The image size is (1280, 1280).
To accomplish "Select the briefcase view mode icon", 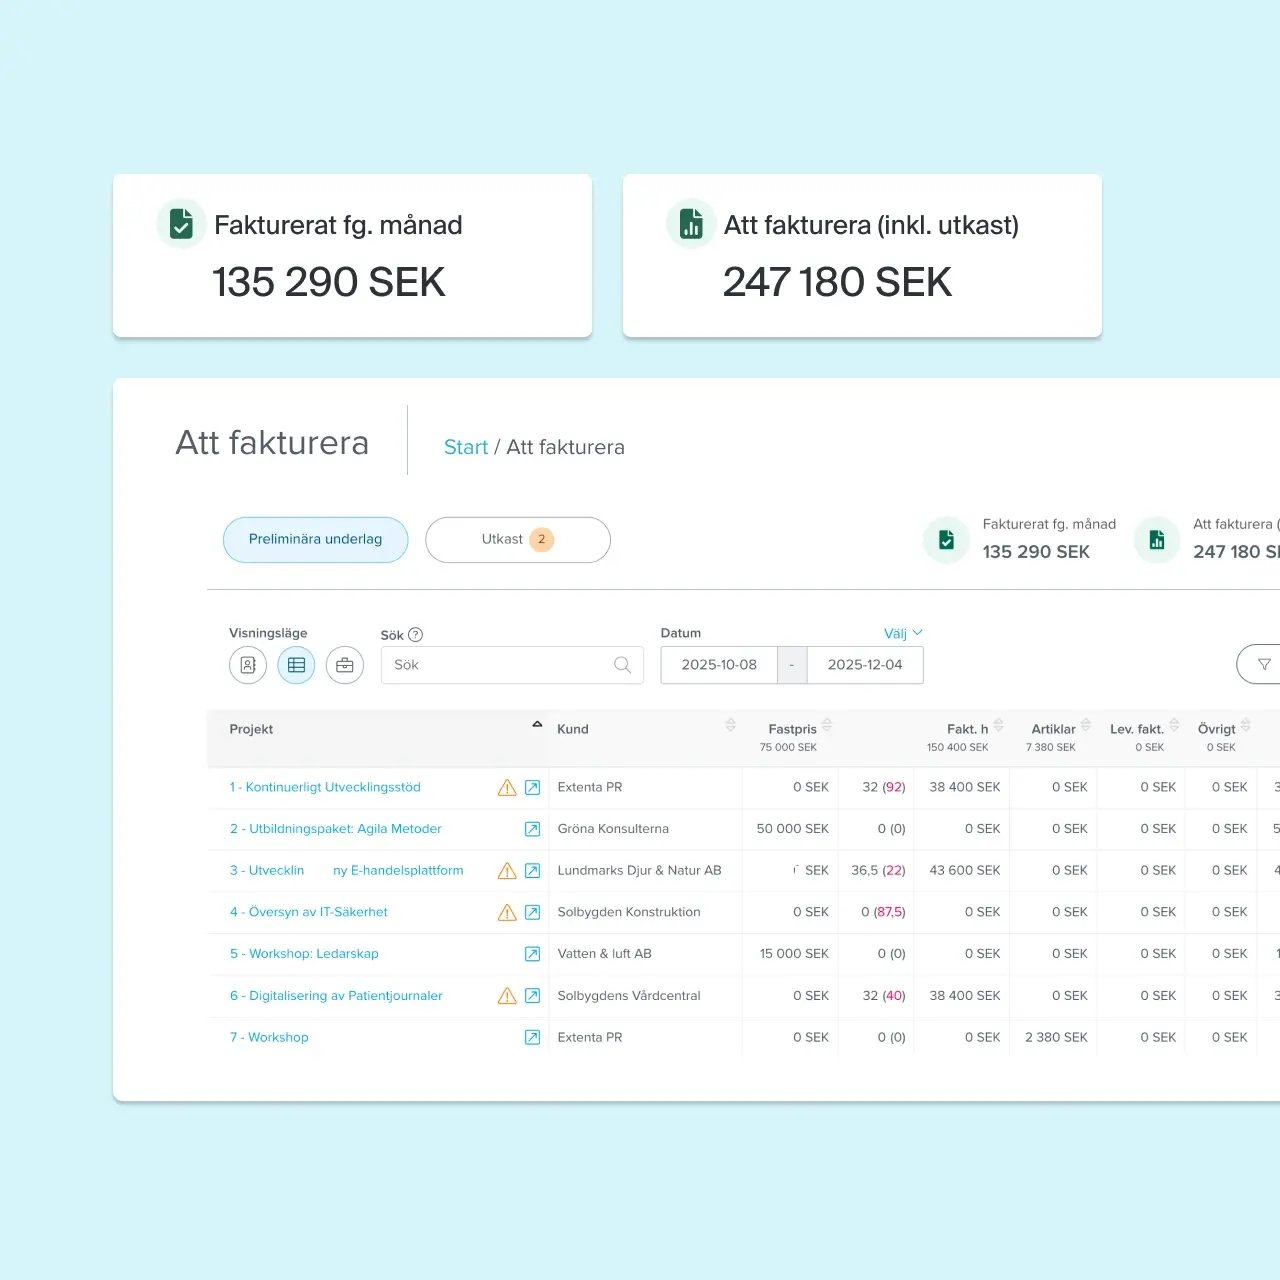I will pos(345,665).
